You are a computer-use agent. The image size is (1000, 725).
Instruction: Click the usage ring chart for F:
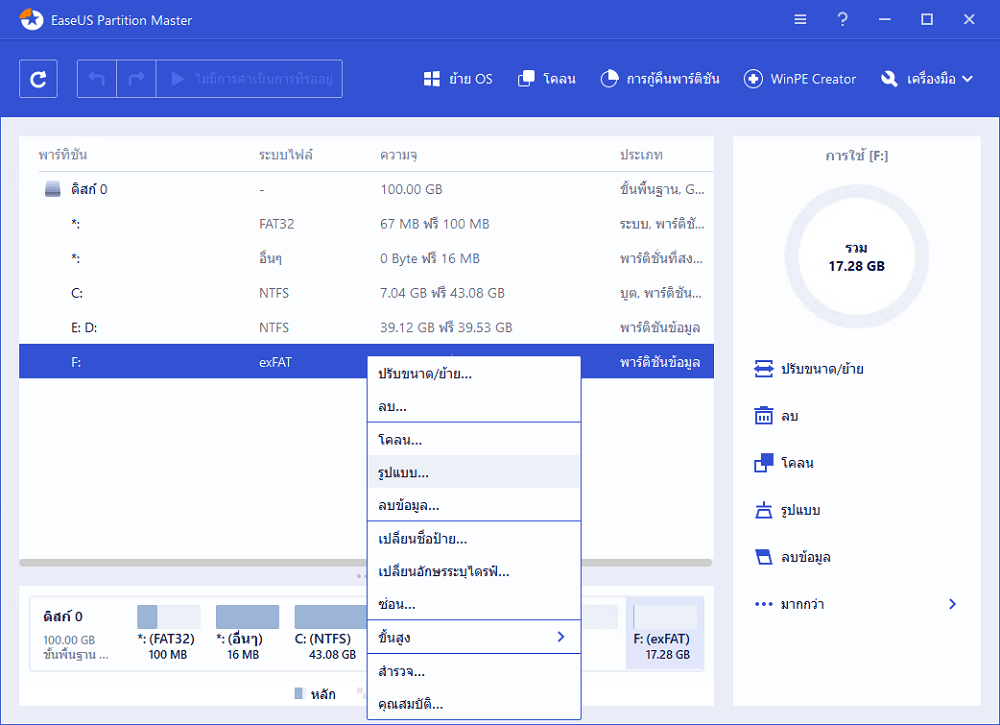tap(857, 257)
